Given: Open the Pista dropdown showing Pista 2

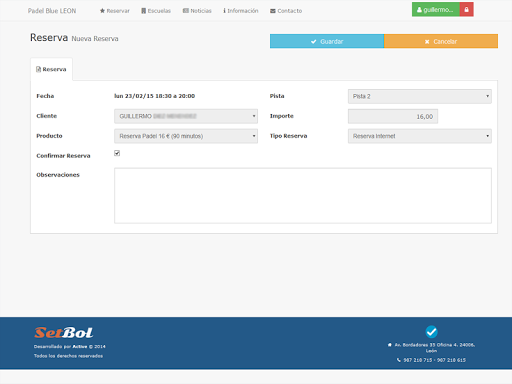Looking at the screenshot, I should pos(420,96).
